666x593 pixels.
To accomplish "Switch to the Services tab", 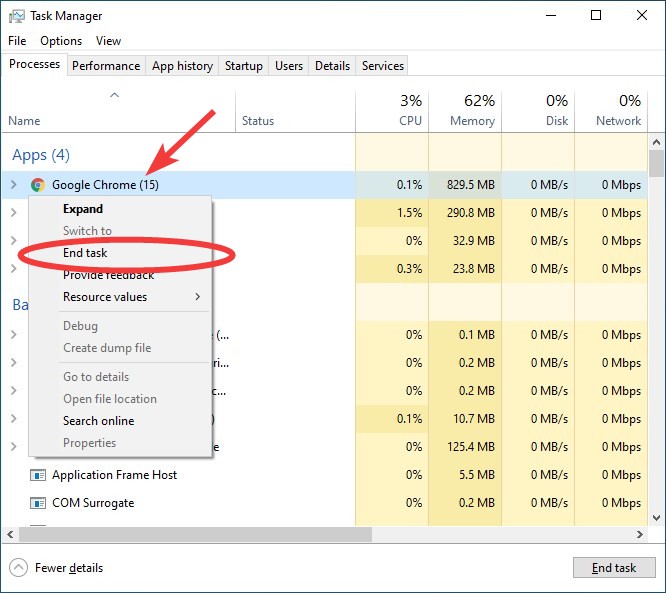I will (382, 66).
